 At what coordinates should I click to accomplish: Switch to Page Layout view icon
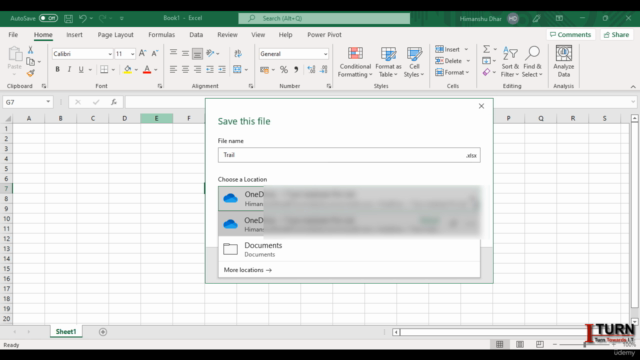point(520,344)
